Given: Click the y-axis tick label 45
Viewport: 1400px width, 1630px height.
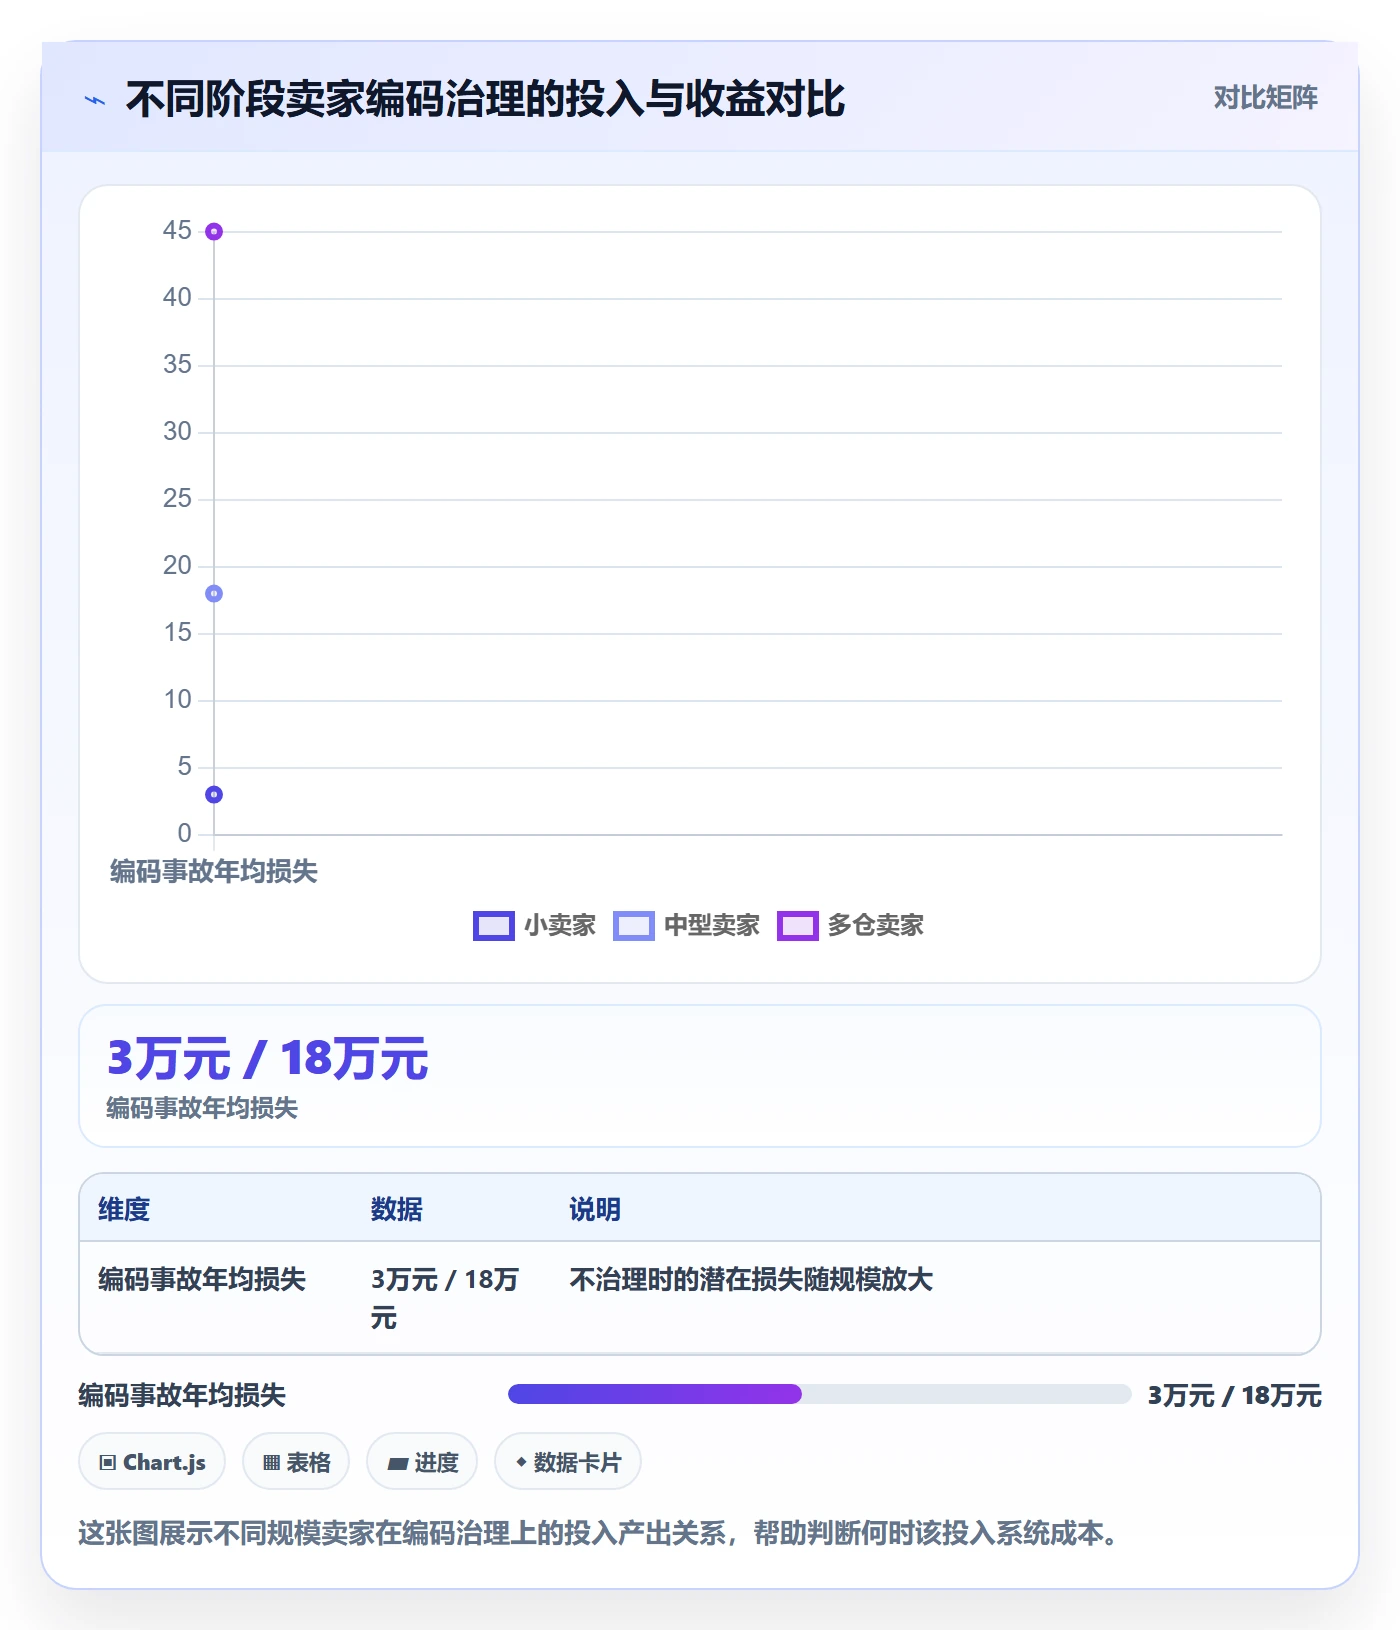Looking at the screenshot, I should tap(177, 231).
